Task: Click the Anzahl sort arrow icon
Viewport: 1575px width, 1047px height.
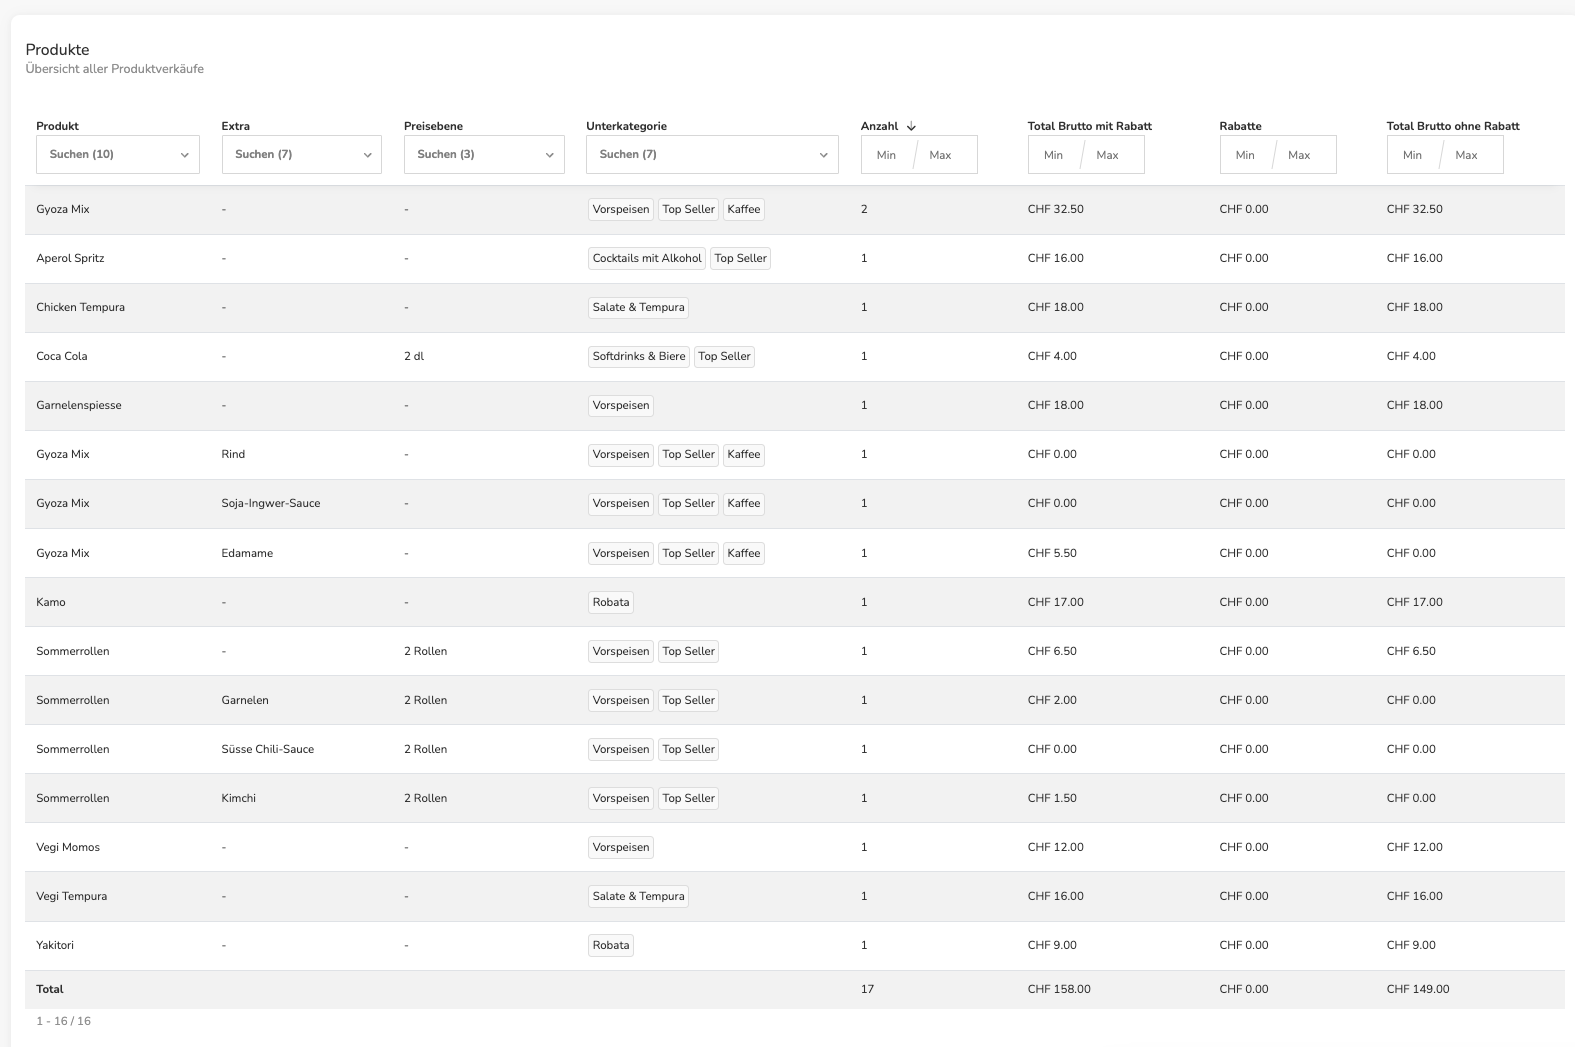Action: [911, 126]
